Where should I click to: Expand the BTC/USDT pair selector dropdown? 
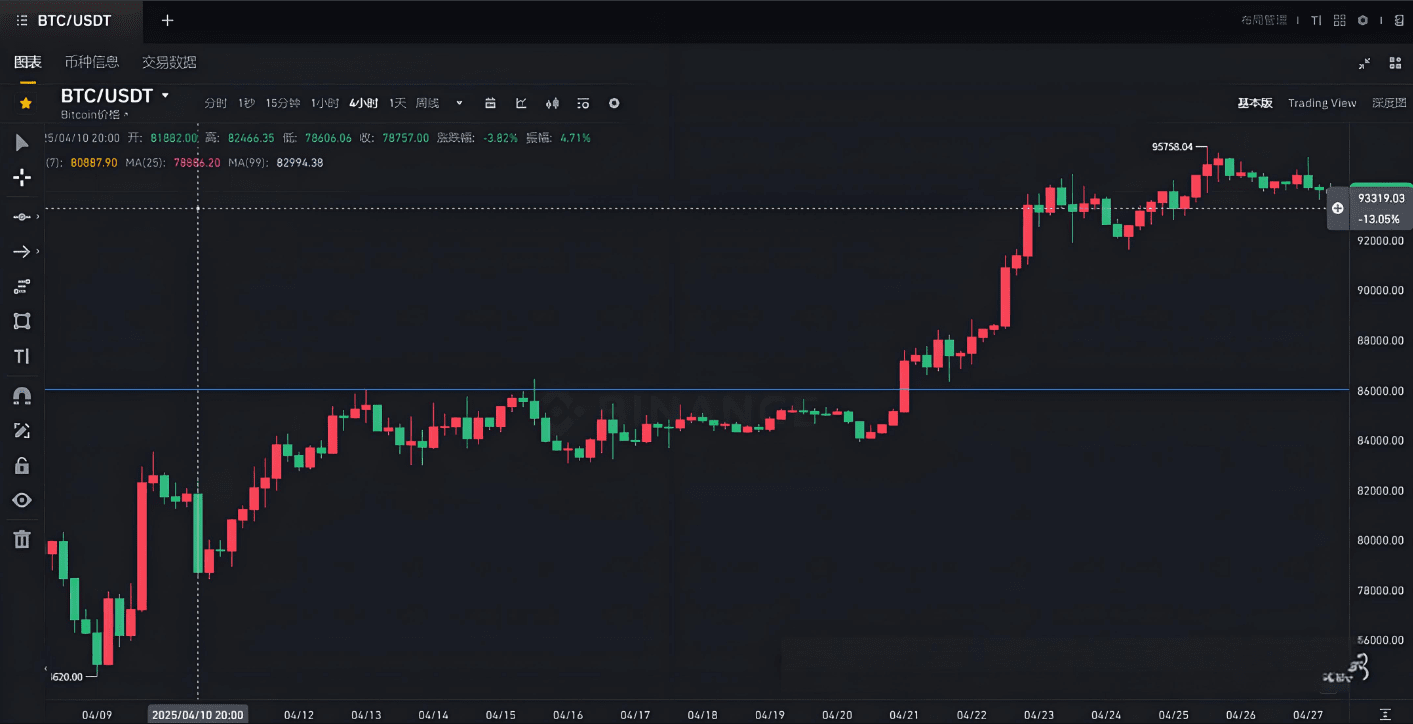pos(165,96)
